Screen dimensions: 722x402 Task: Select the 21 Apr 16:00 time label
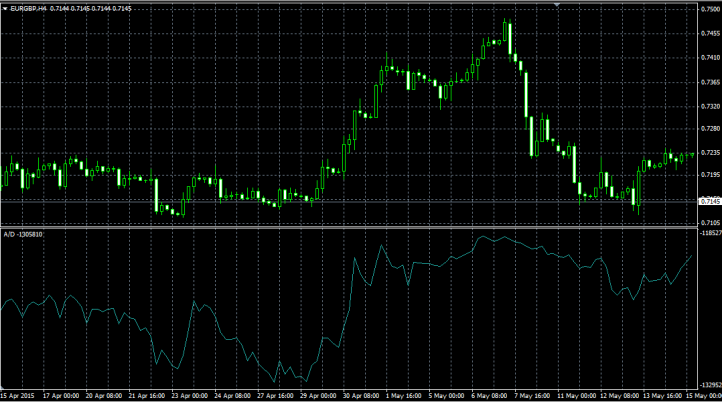(x=147, y=395)
